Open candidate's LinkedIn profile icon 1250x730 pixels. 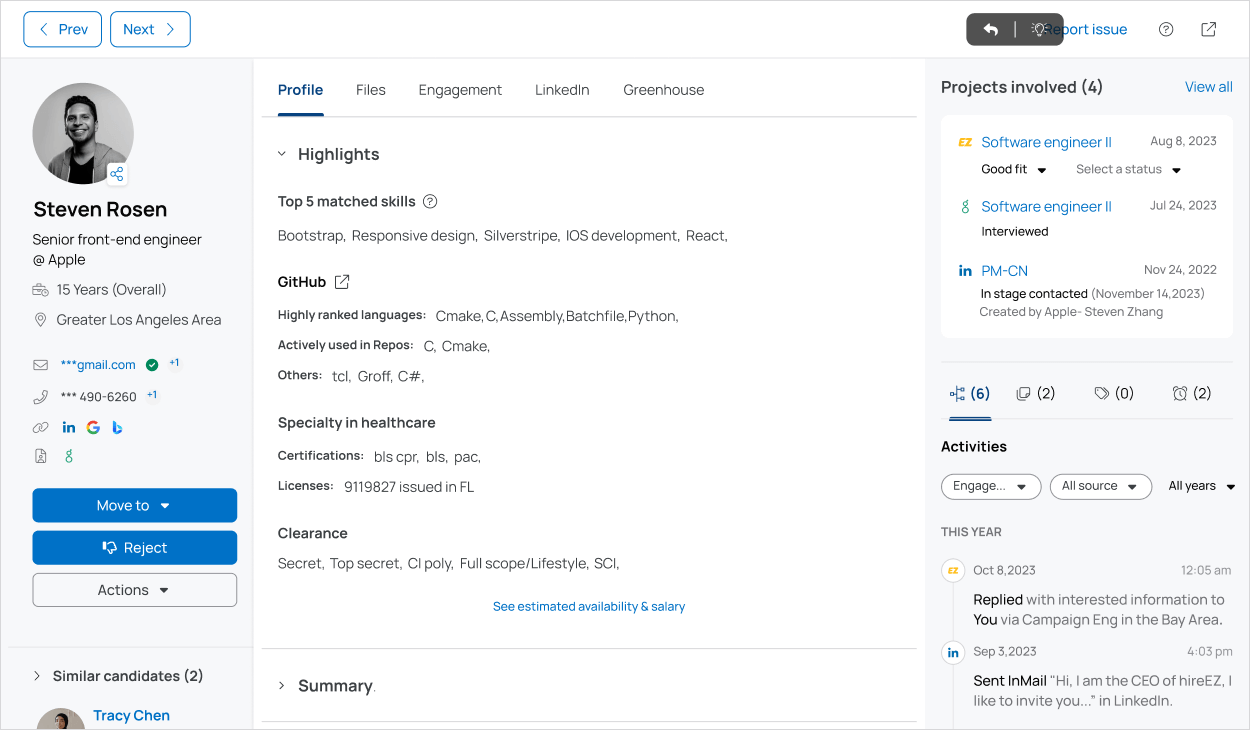(x=69, y=427)
